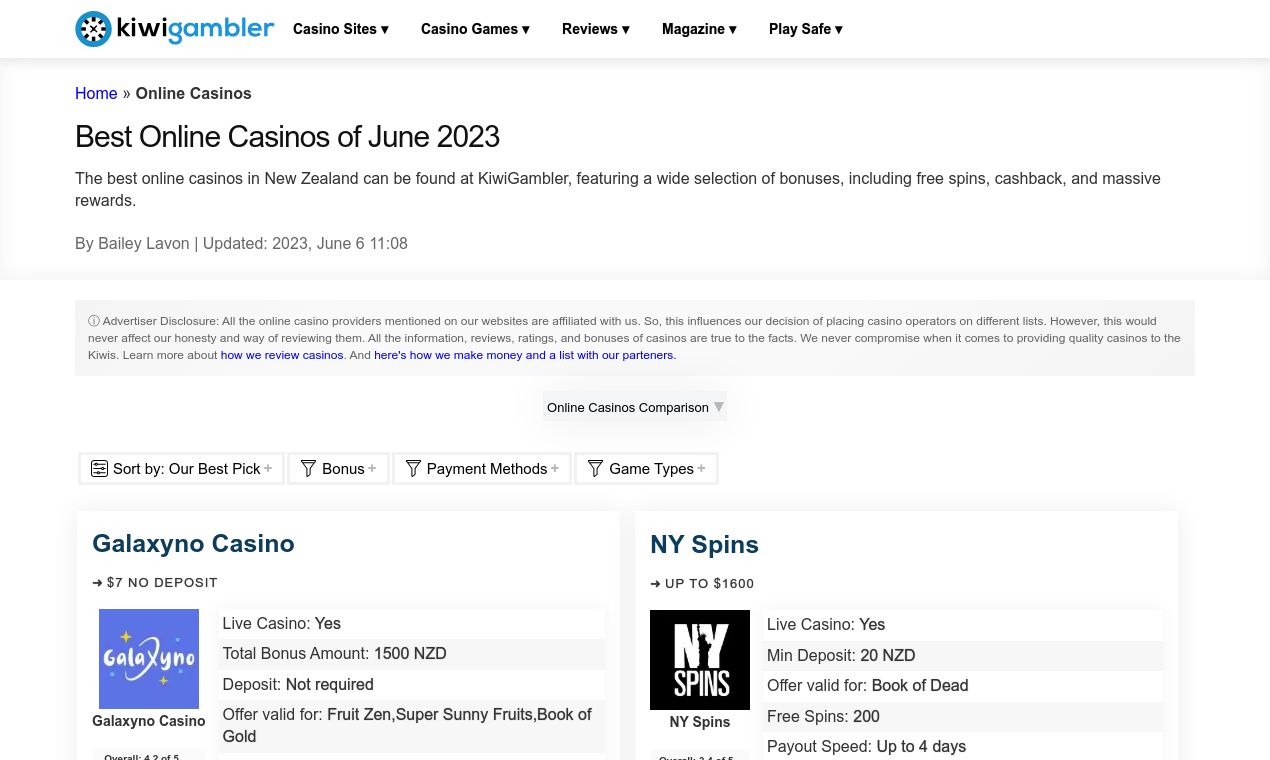This screenshot has height=760, width=1270.
Task: Open NY Spins heading link
Action: (704, 544)
